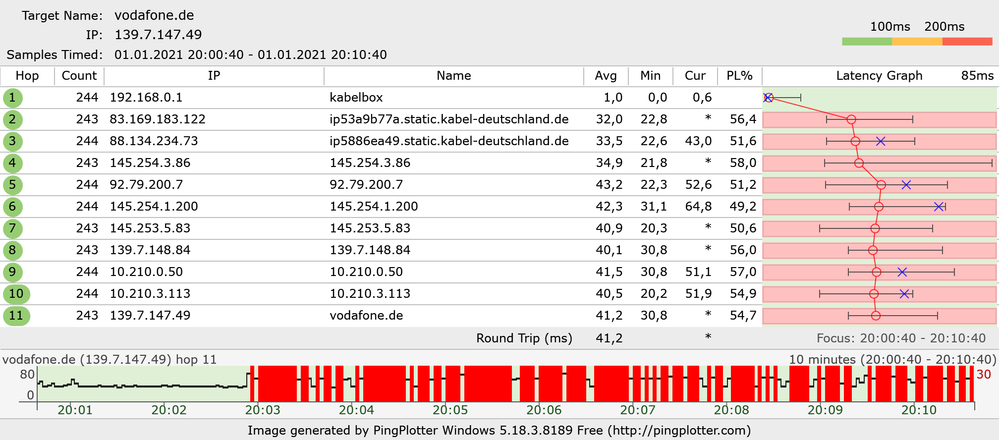Click hop 4 number badge
Viewport: 999px width, 440px height.
[13, 163]
